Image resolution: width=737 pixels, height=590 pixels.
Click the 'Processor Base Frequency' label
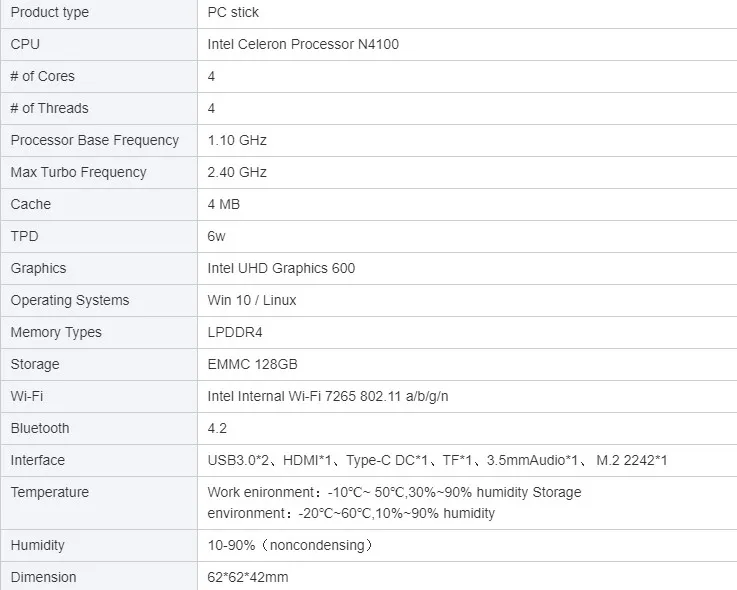(95, 140)
